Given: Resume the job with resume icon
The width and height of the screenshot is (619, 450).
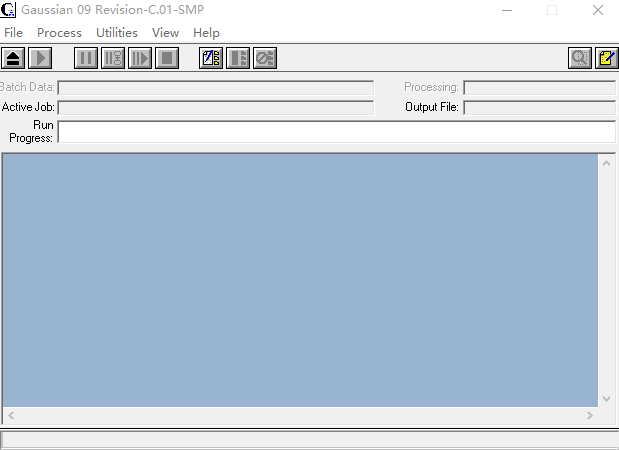Looking at the screenshot, I should (x=140, y=58).
